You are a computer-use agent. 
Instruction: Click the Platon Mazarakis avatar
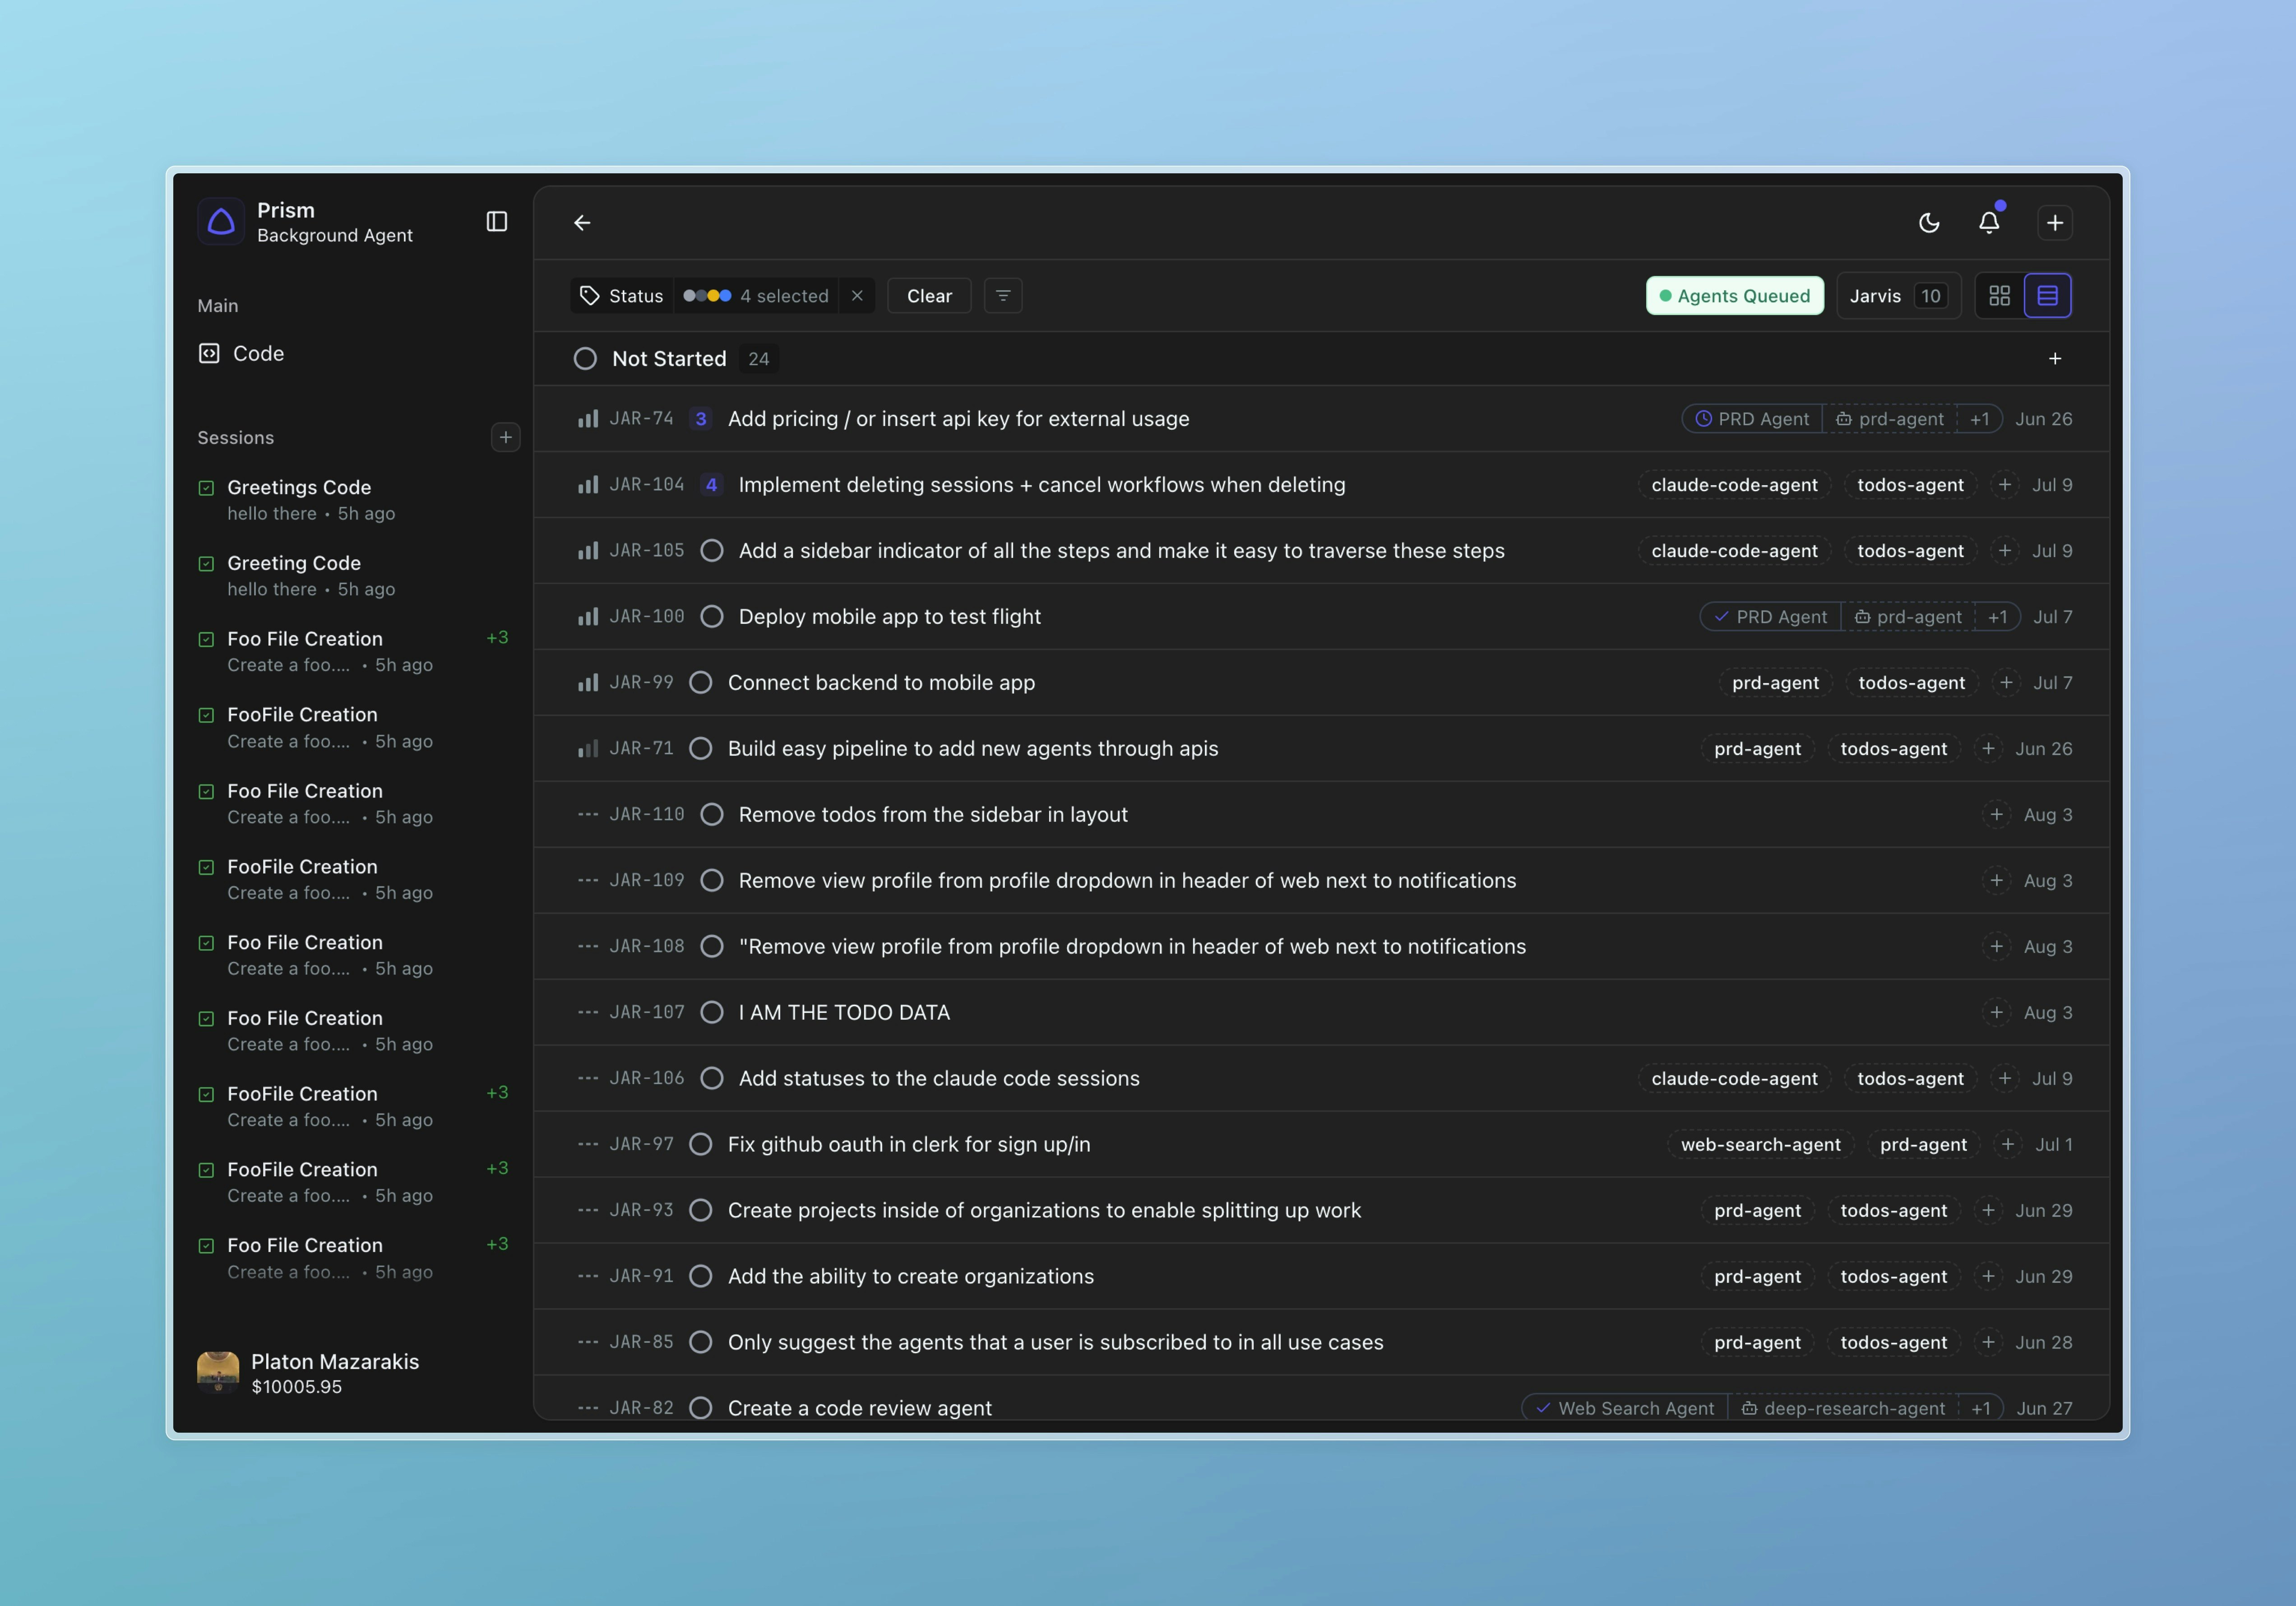[x=218, y=1372]
